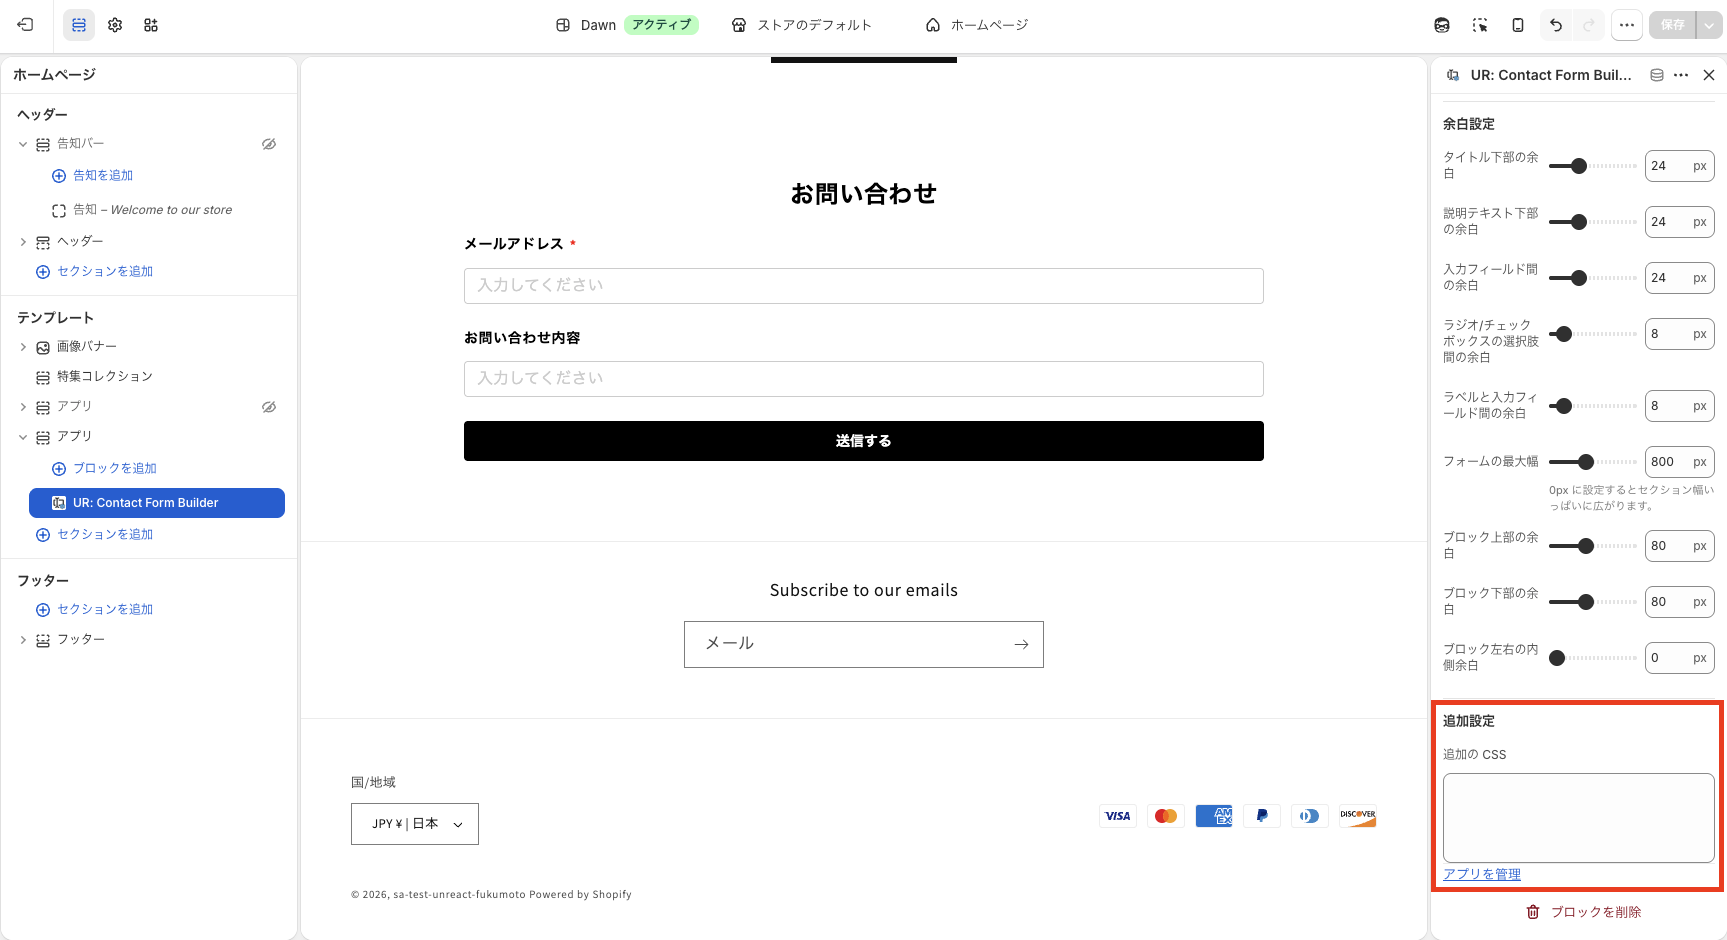
Task: Open the ホームページ template selector
Action: 977,25
